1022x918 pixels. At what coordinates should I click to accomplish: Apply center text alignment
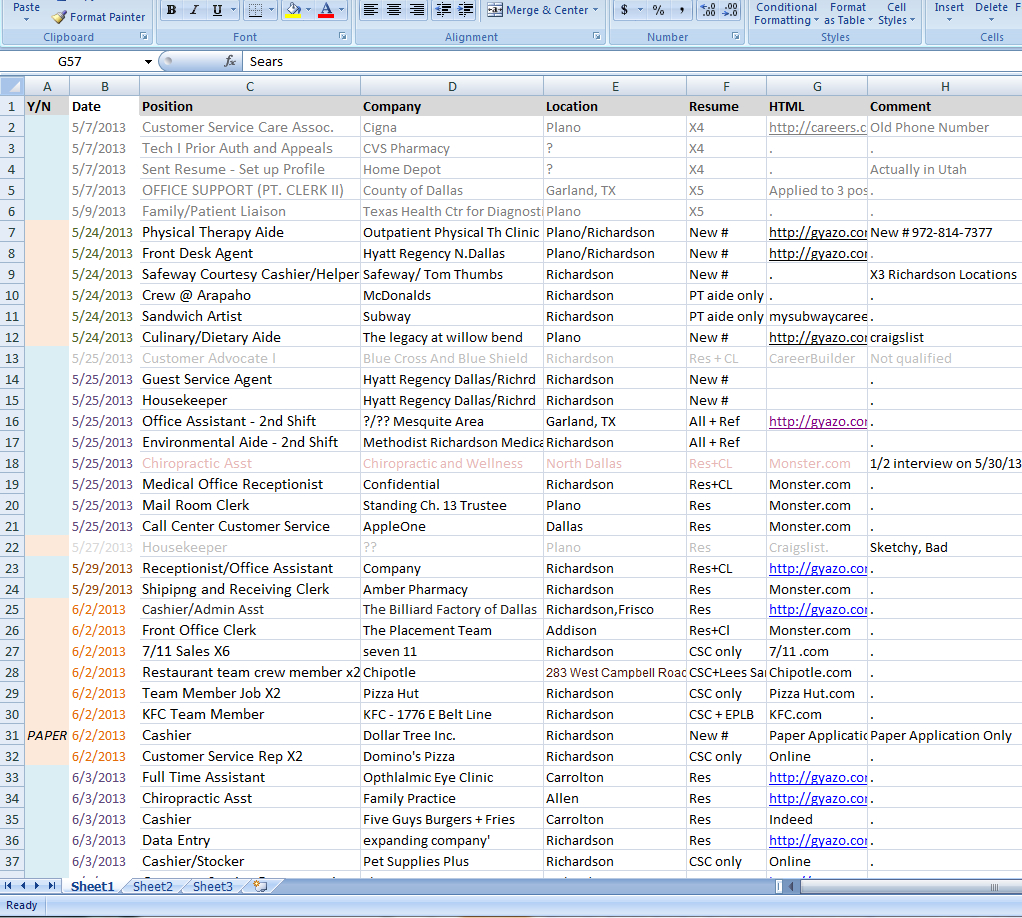click(x=394, y=10)
